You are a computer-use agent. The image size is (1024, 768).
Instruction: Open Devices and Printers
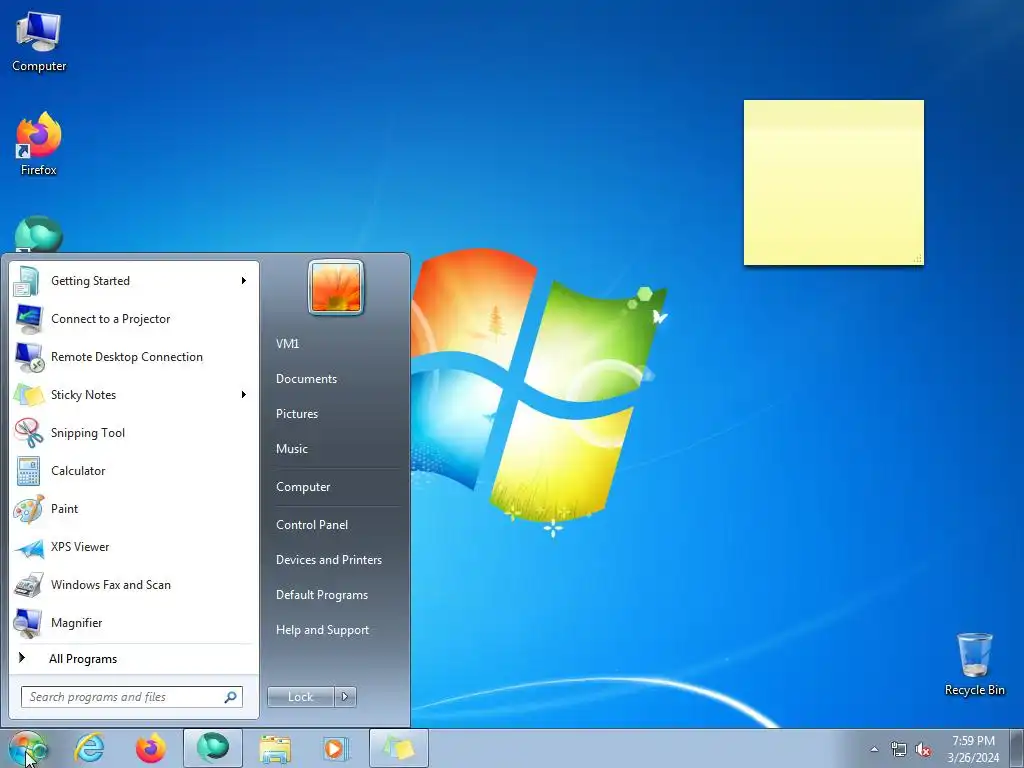coord(328,560)
